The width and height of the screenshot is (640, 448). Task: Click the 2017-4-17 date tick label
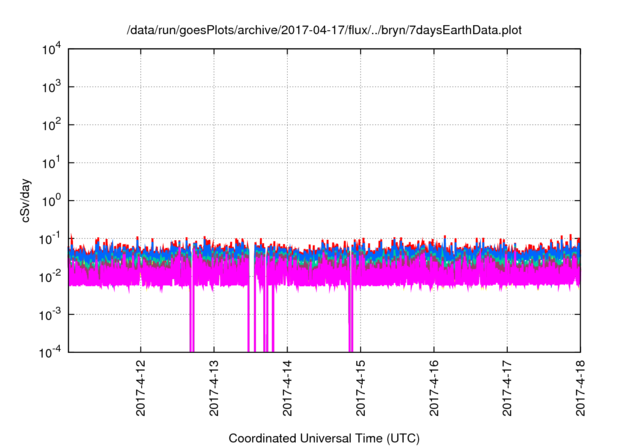pyautogui.click(x=507, y=388)
